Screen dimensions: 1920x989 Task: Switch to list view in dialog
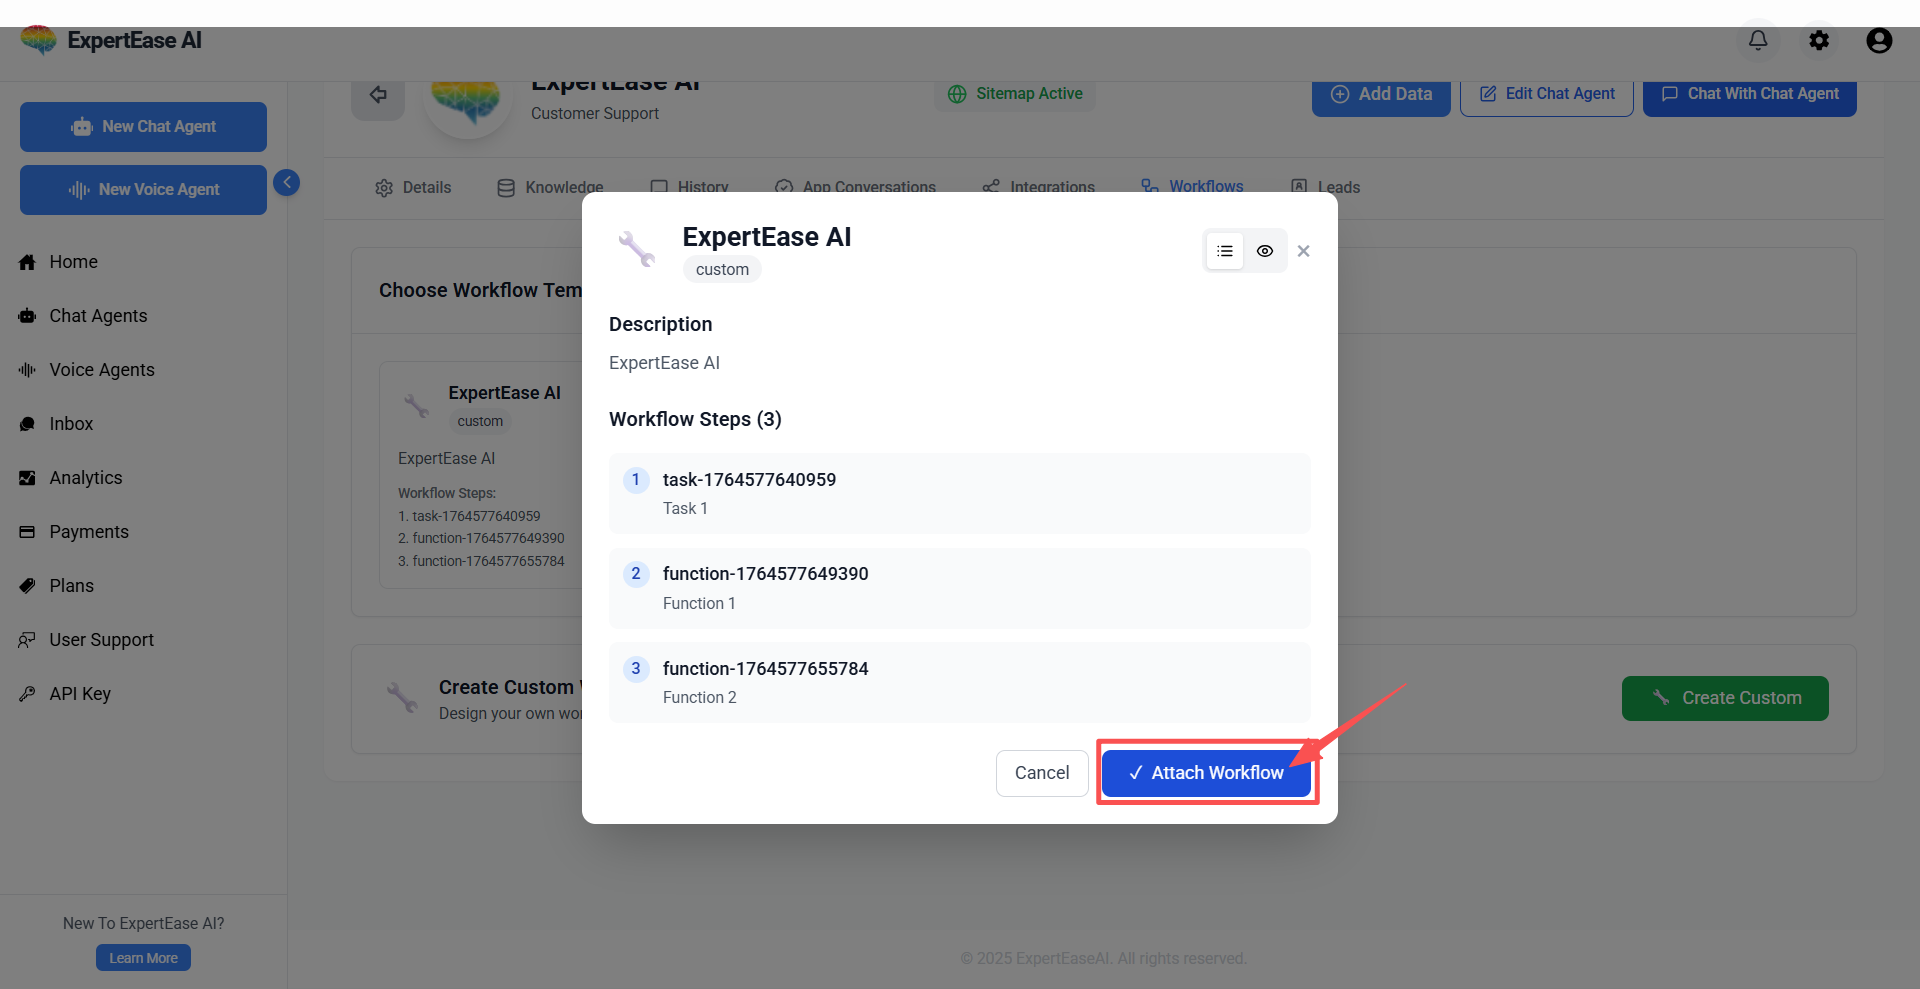[1225, 251]
